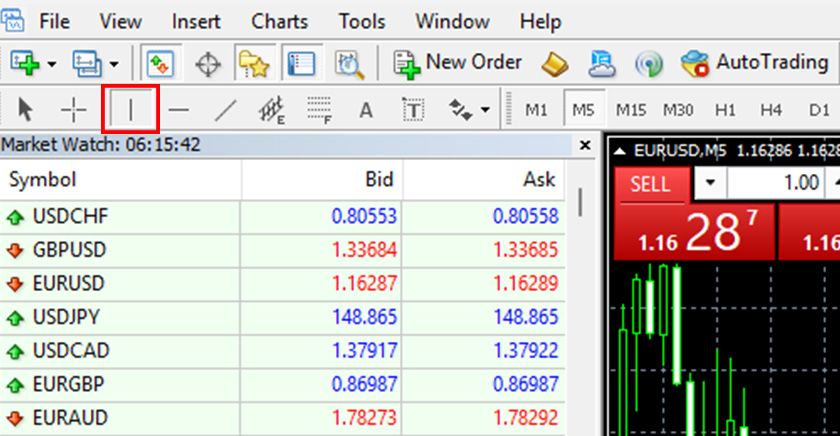Open the new chart dropdown arrow
Viewport: 840px width, 436px height.
[50, 64]
